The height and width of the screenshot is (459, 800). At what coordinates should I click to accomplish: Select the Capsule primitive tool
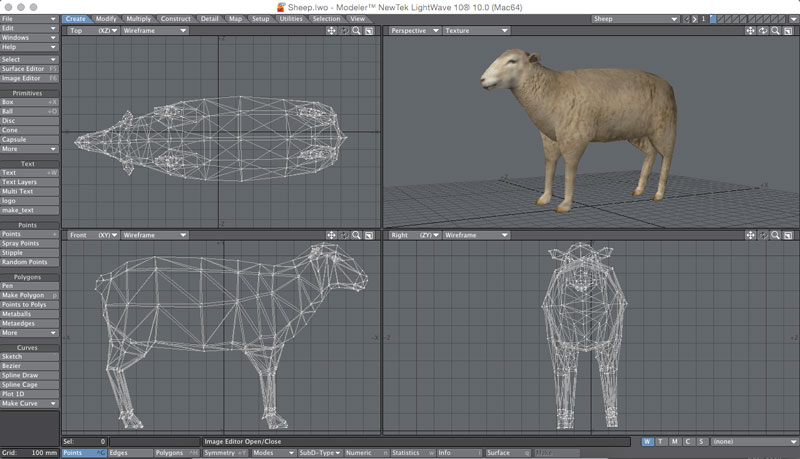(x=29, y=139)
